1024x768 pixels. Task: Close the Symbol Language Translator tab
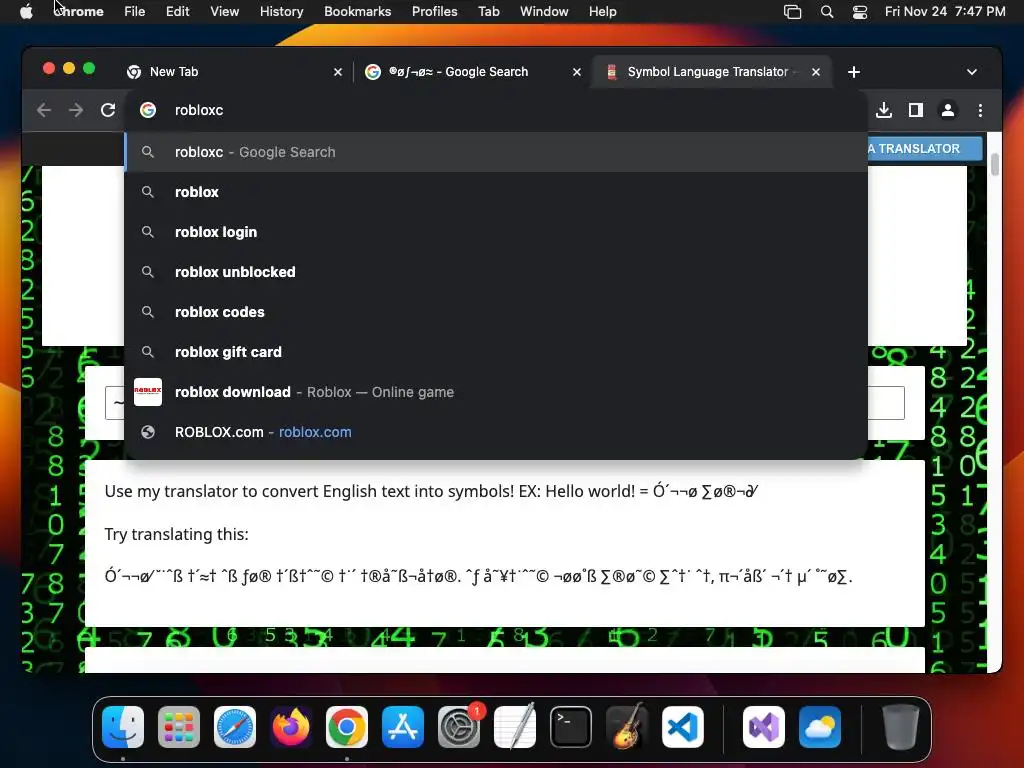coord(816,72)
